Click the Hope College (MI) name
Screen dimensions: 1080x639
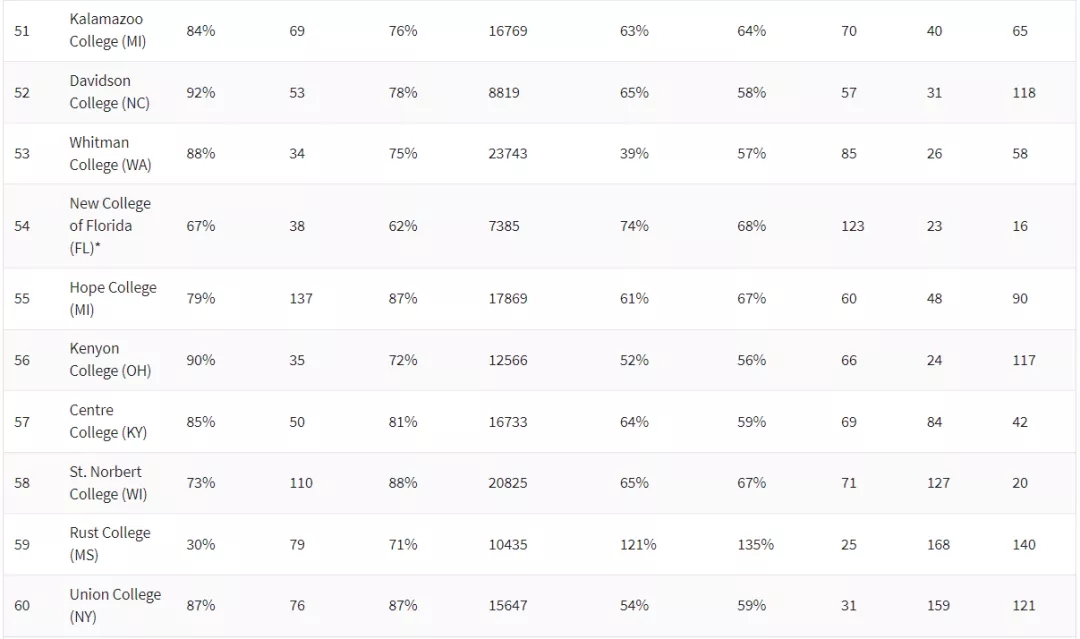(112, 298)
